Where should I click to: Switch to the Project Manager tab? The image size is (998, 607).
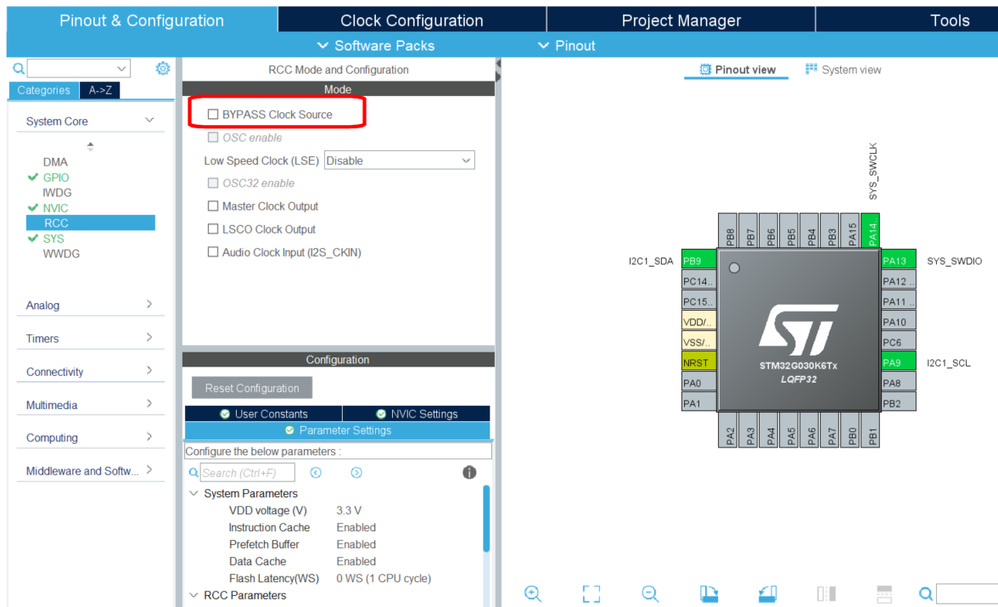point(681,20)
